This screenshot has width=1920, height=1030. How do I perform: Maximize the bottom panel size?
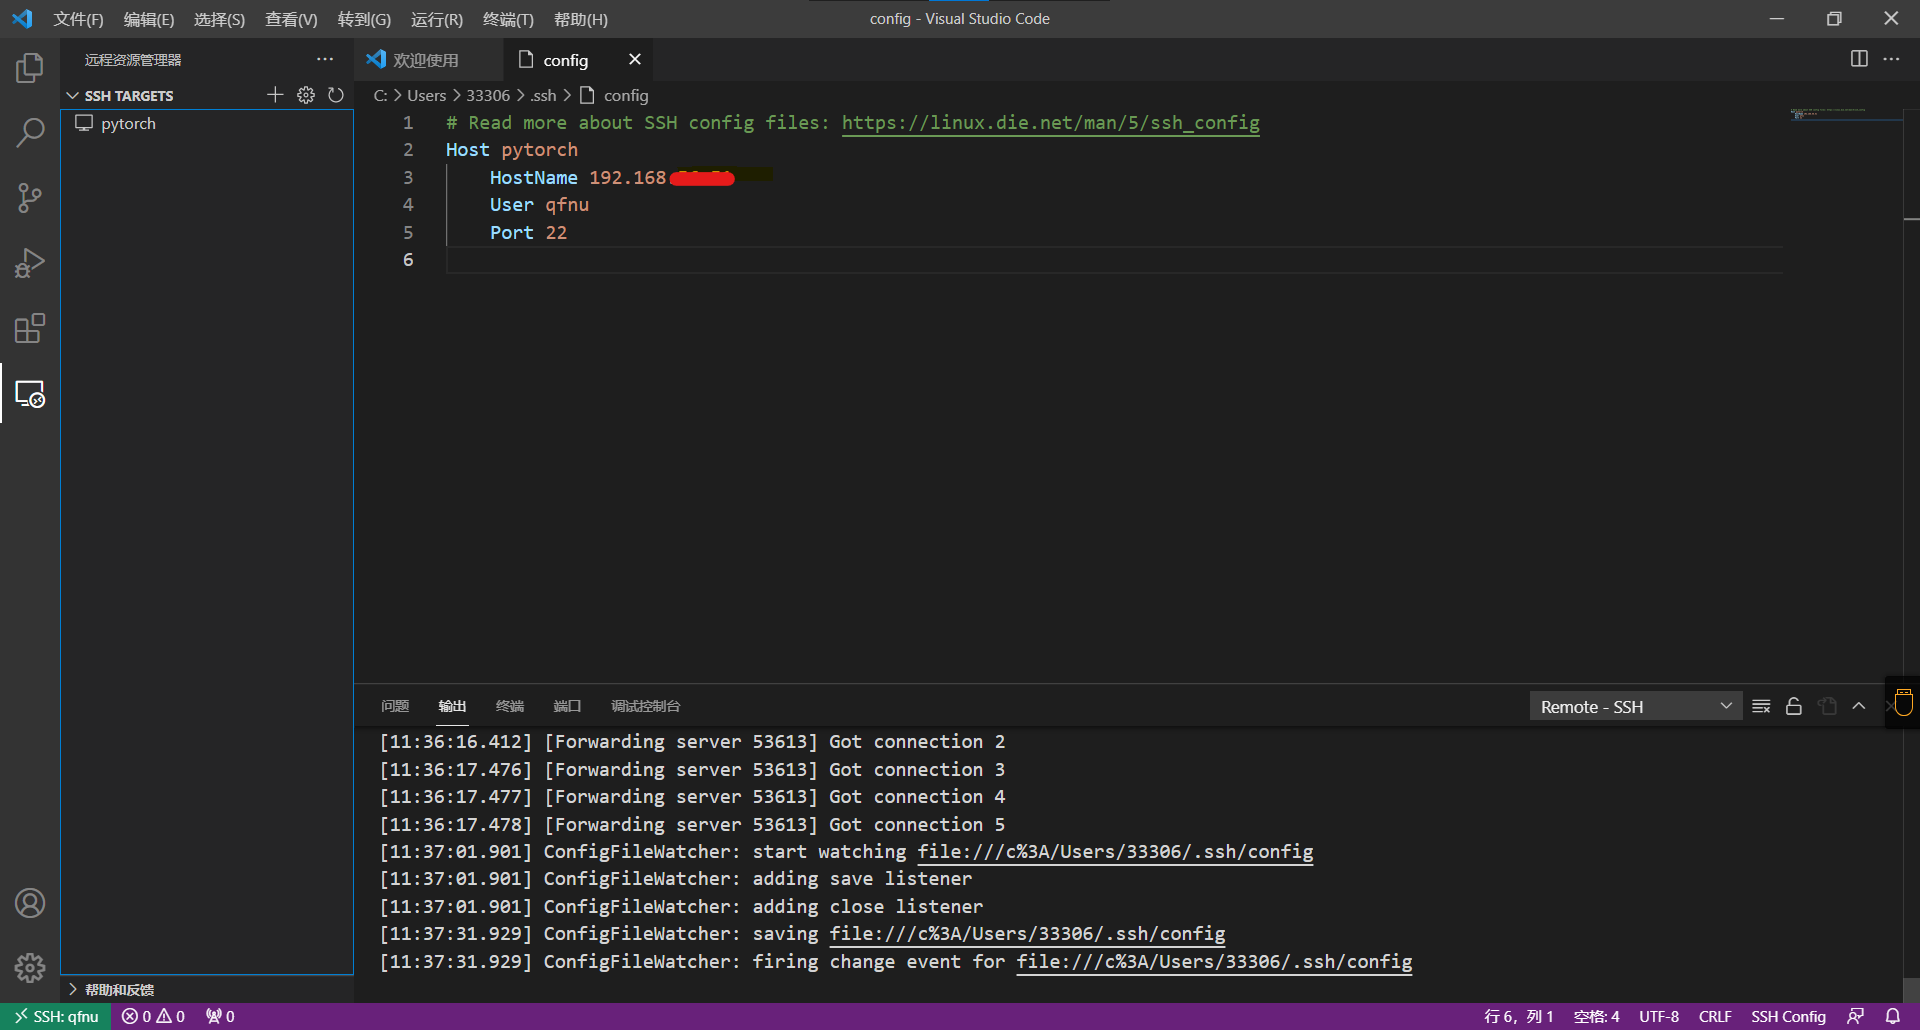click(1859, 706)
